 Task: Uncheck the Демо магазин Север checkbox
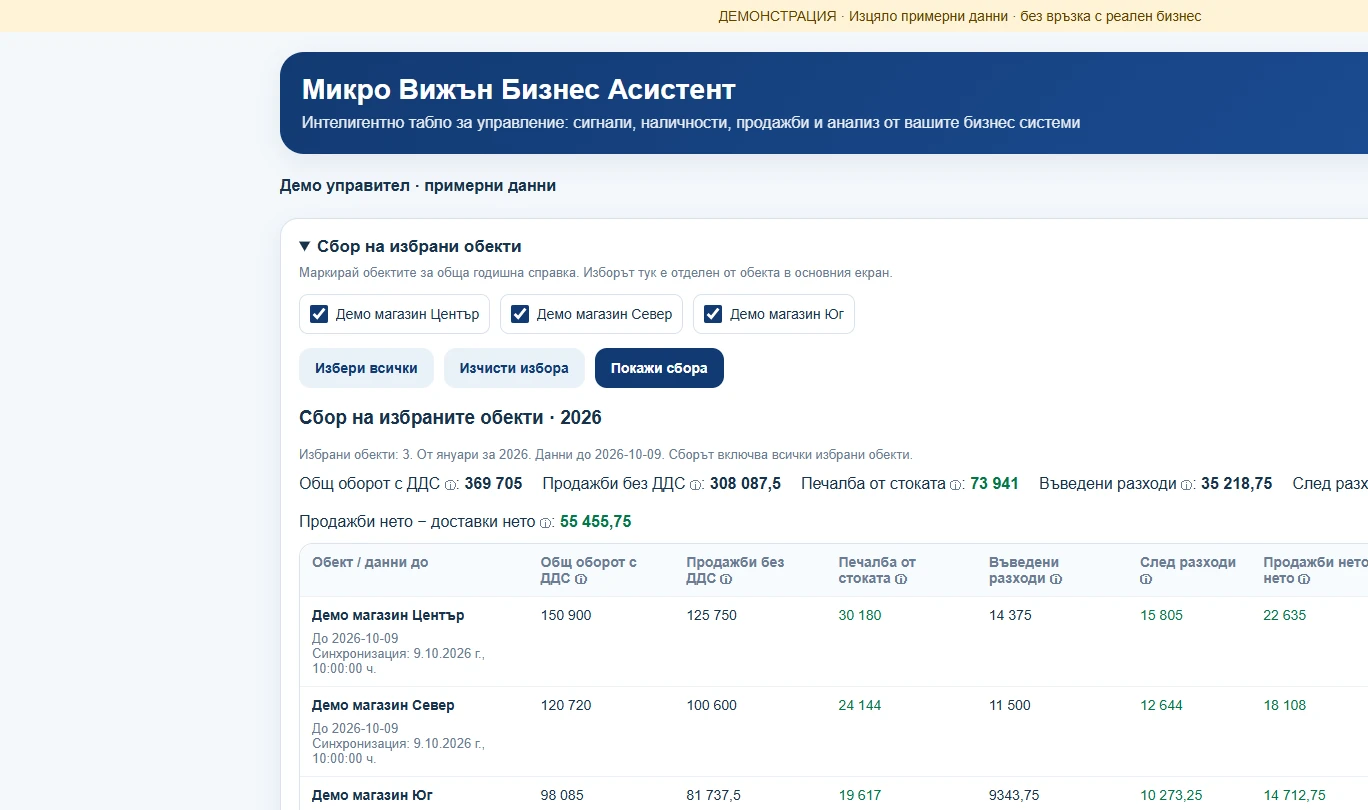520,314
